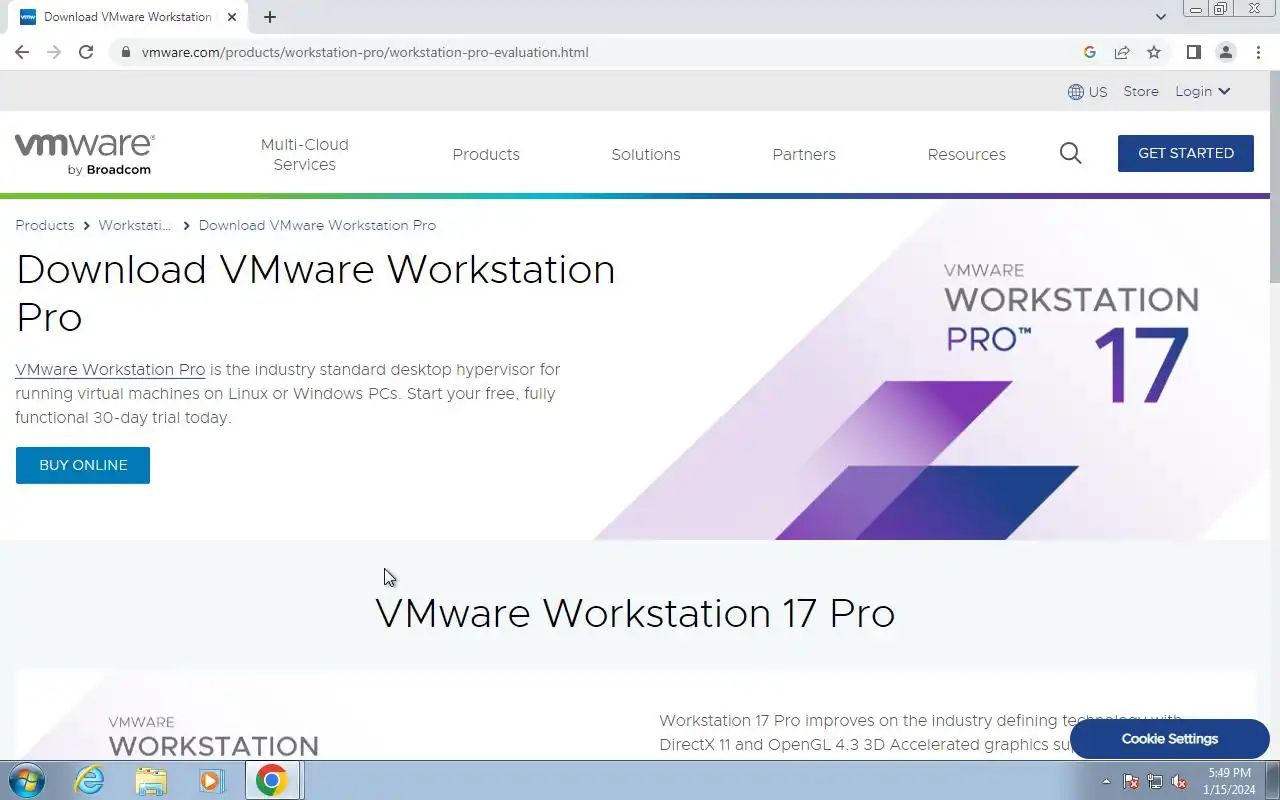This screenshot has width=1280, height=800.
Task: Open the Partners menu
Action: tap(804, 154)
